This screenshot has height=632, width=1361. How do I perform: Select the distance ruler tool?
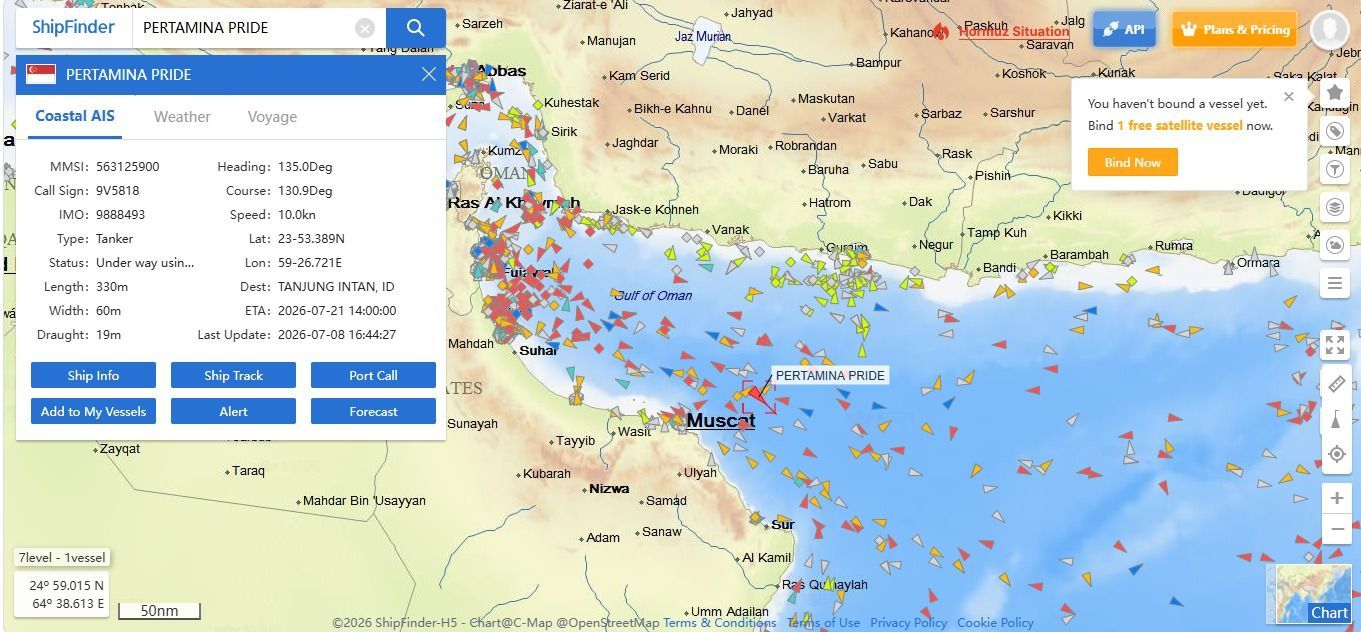(1335, 384)
